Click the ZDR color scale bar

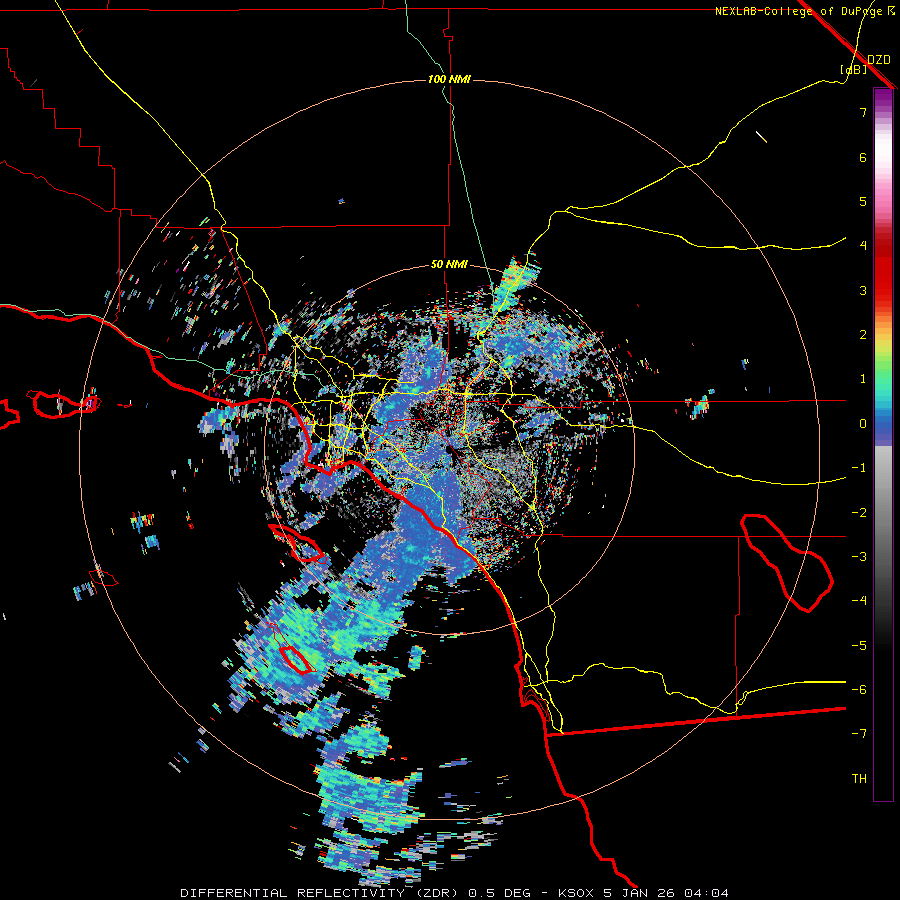click(883, 444)
